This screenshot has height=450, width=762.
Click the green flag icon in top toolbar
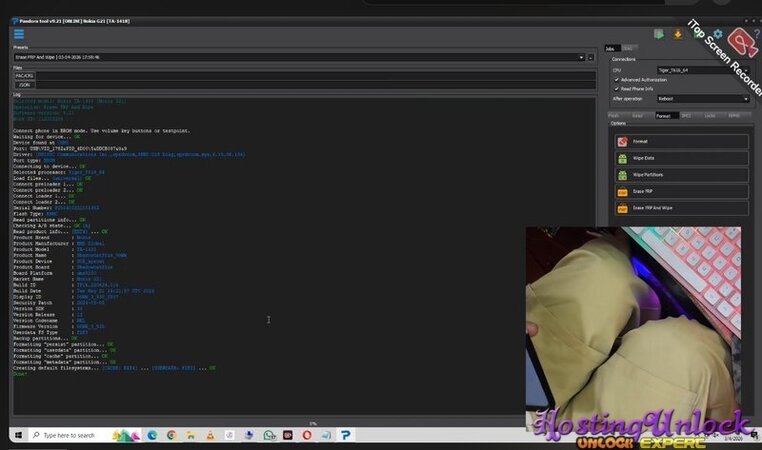[658, 34]
